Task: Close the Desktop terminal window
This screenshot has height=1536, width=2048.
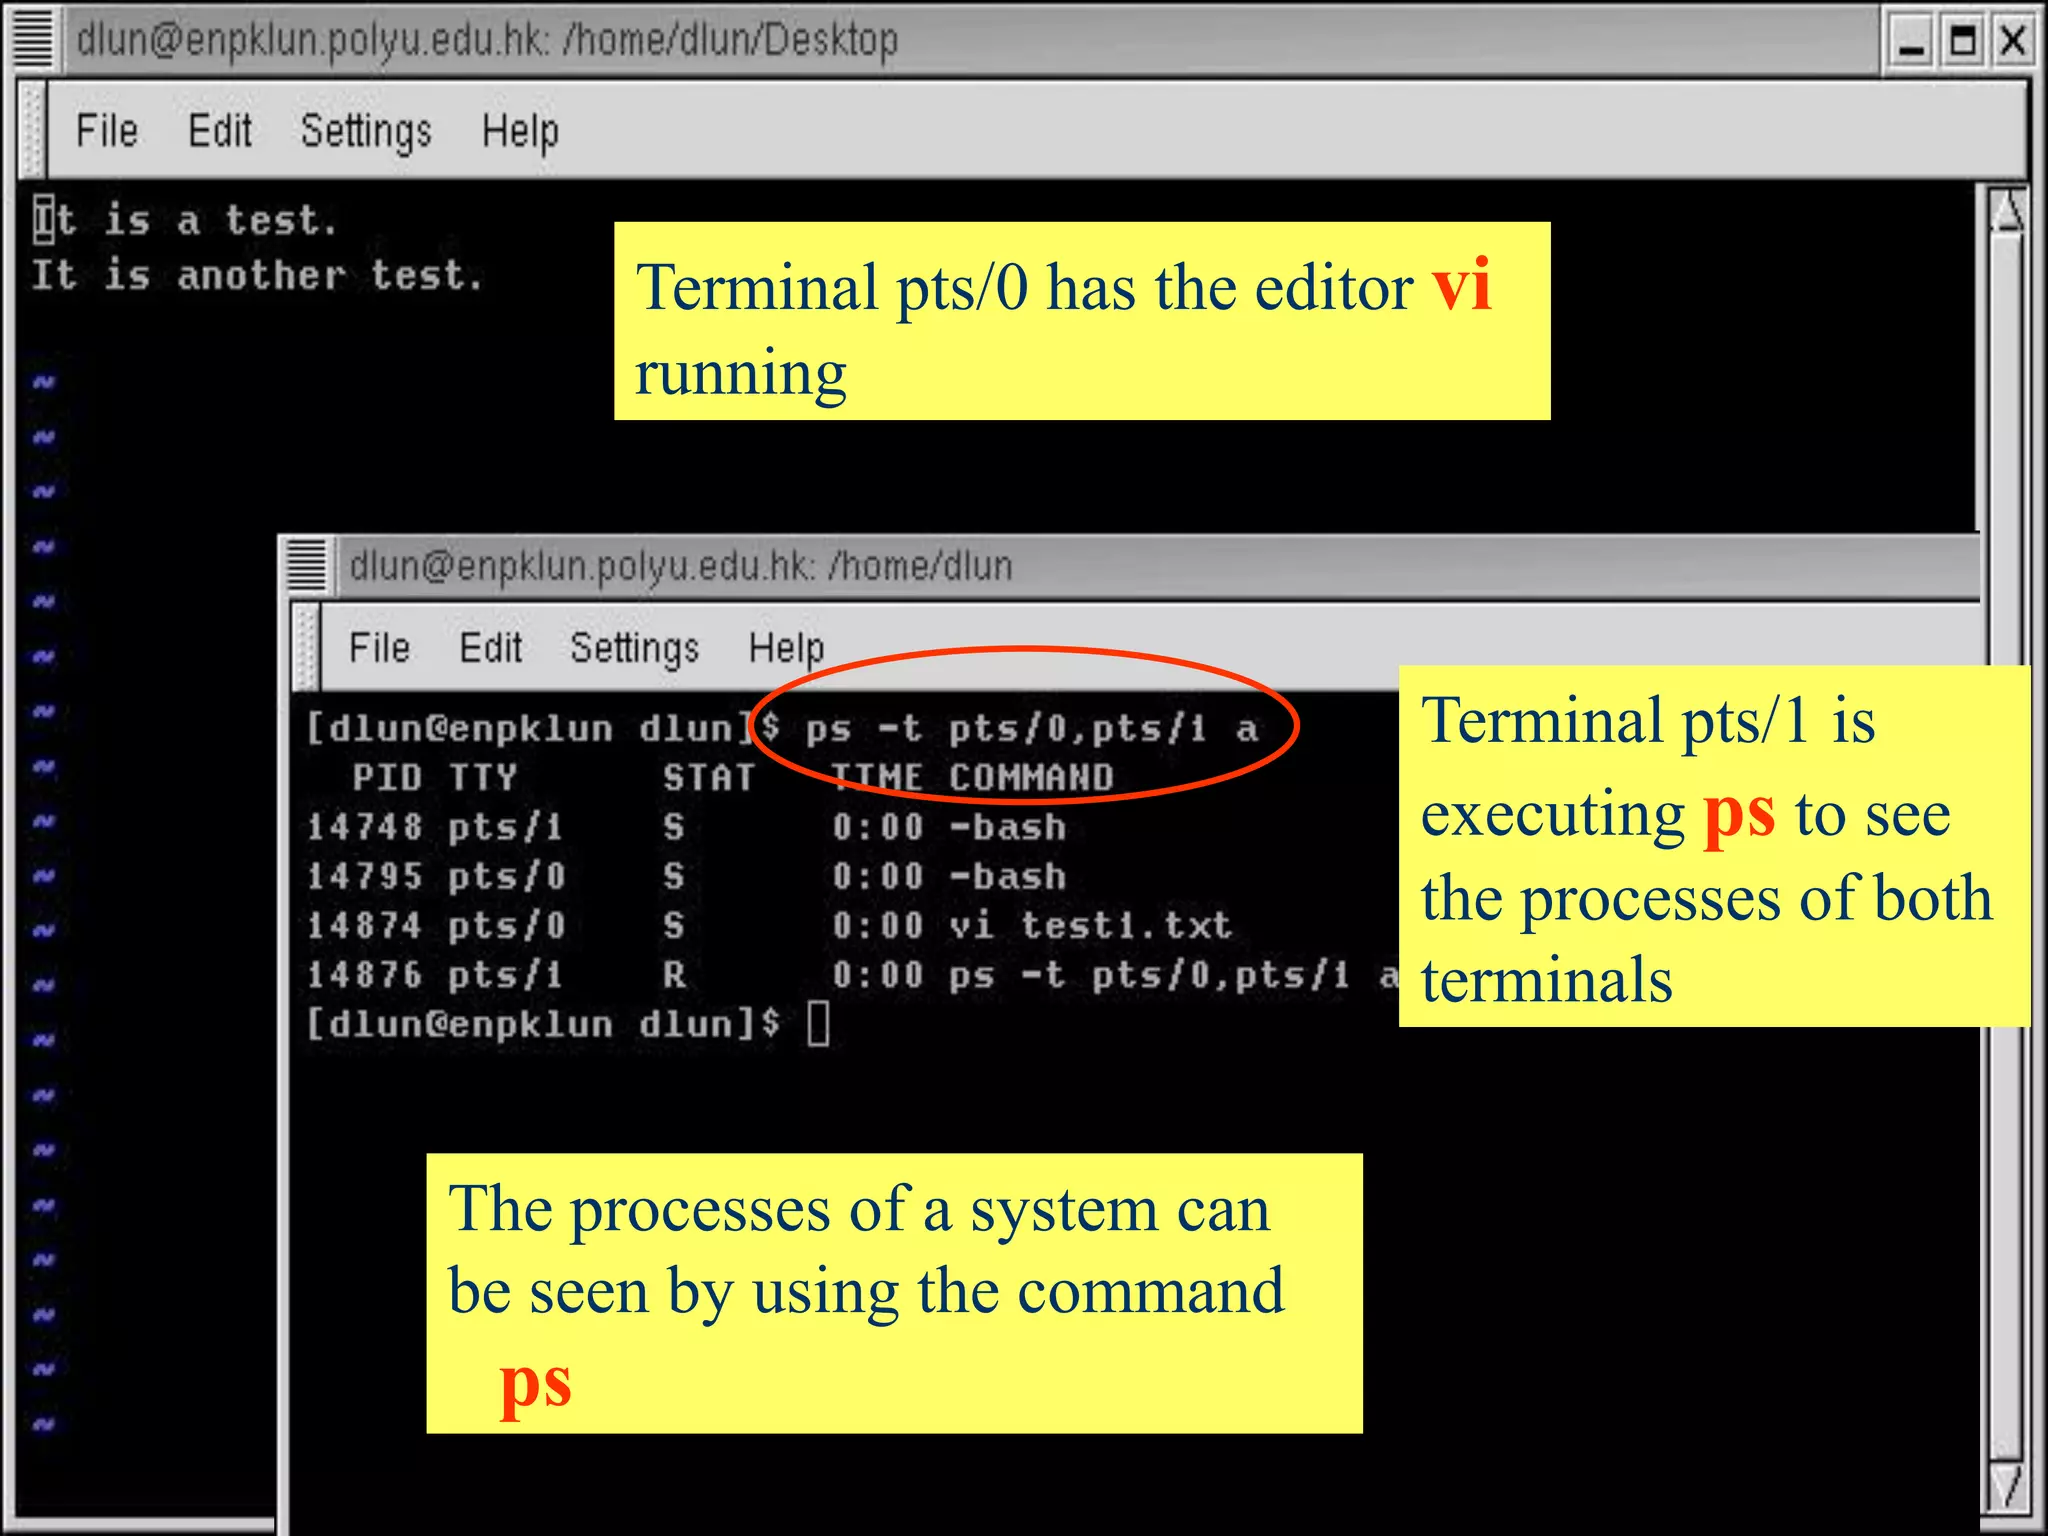Action: (x=2012, y=42)
